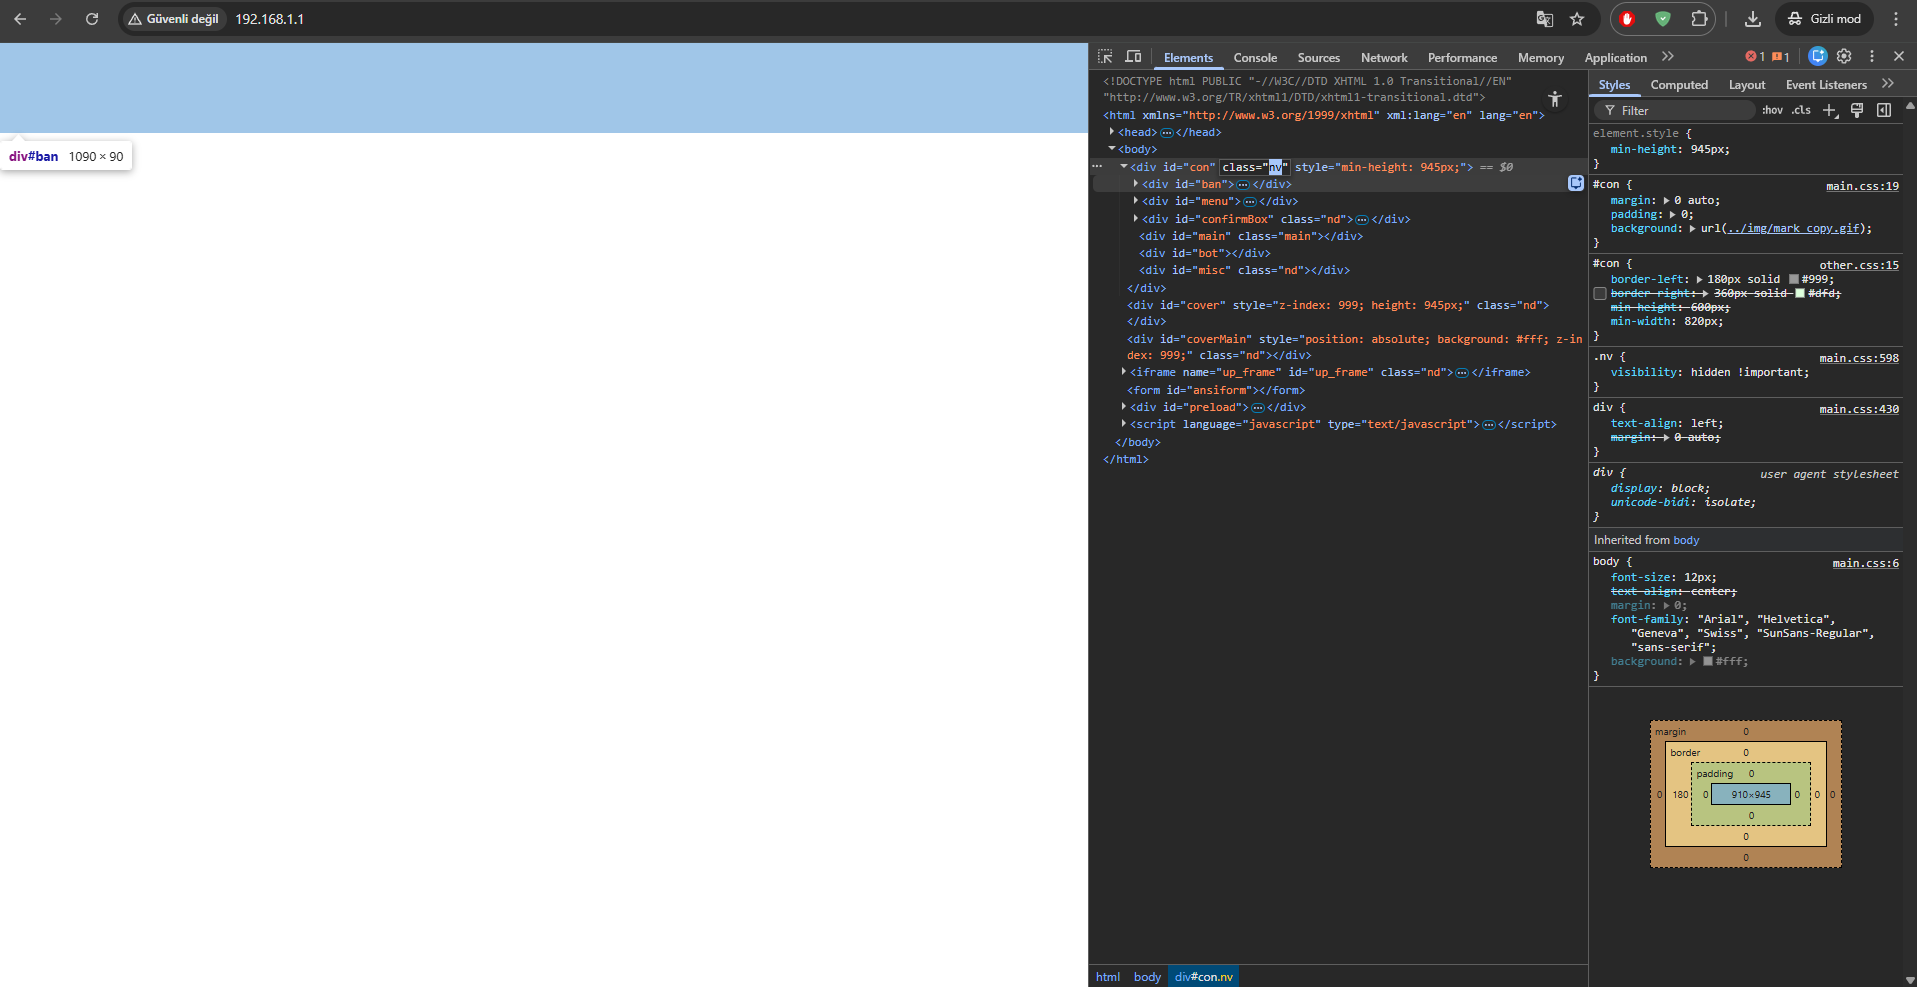Toggle .cls element classes panel
The image size is (1917, 987).
[x=1801, y=110]
